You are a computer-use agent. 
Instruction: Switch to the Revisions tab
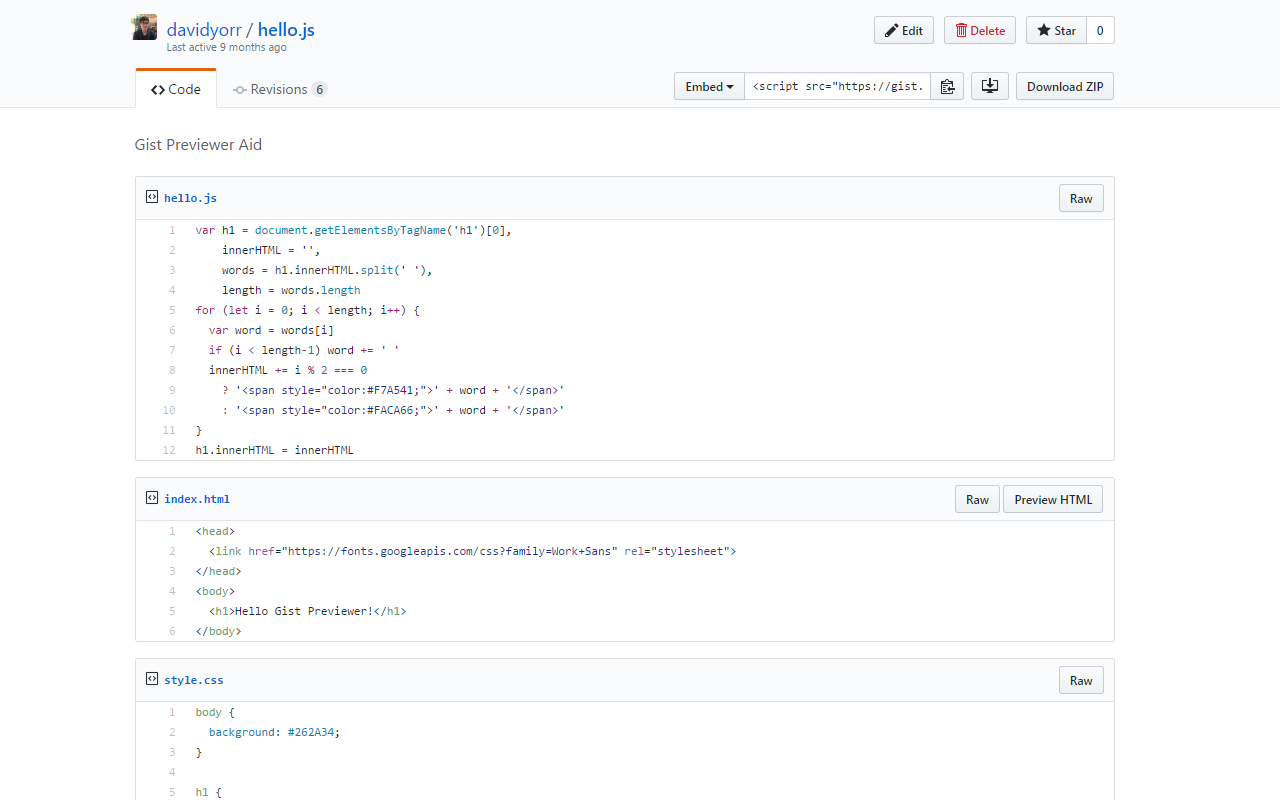coord(279,90)
